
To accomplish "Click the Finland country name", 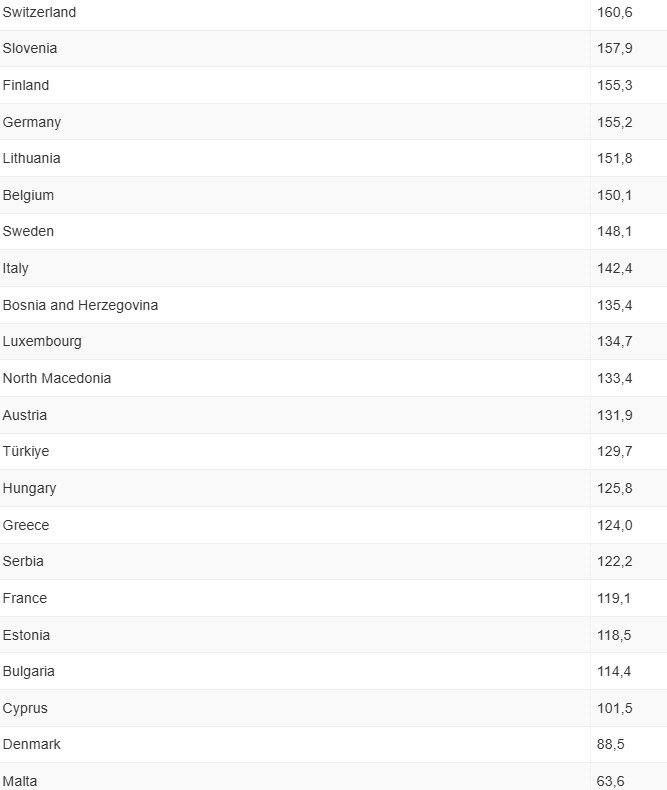I will pos(26,85).
